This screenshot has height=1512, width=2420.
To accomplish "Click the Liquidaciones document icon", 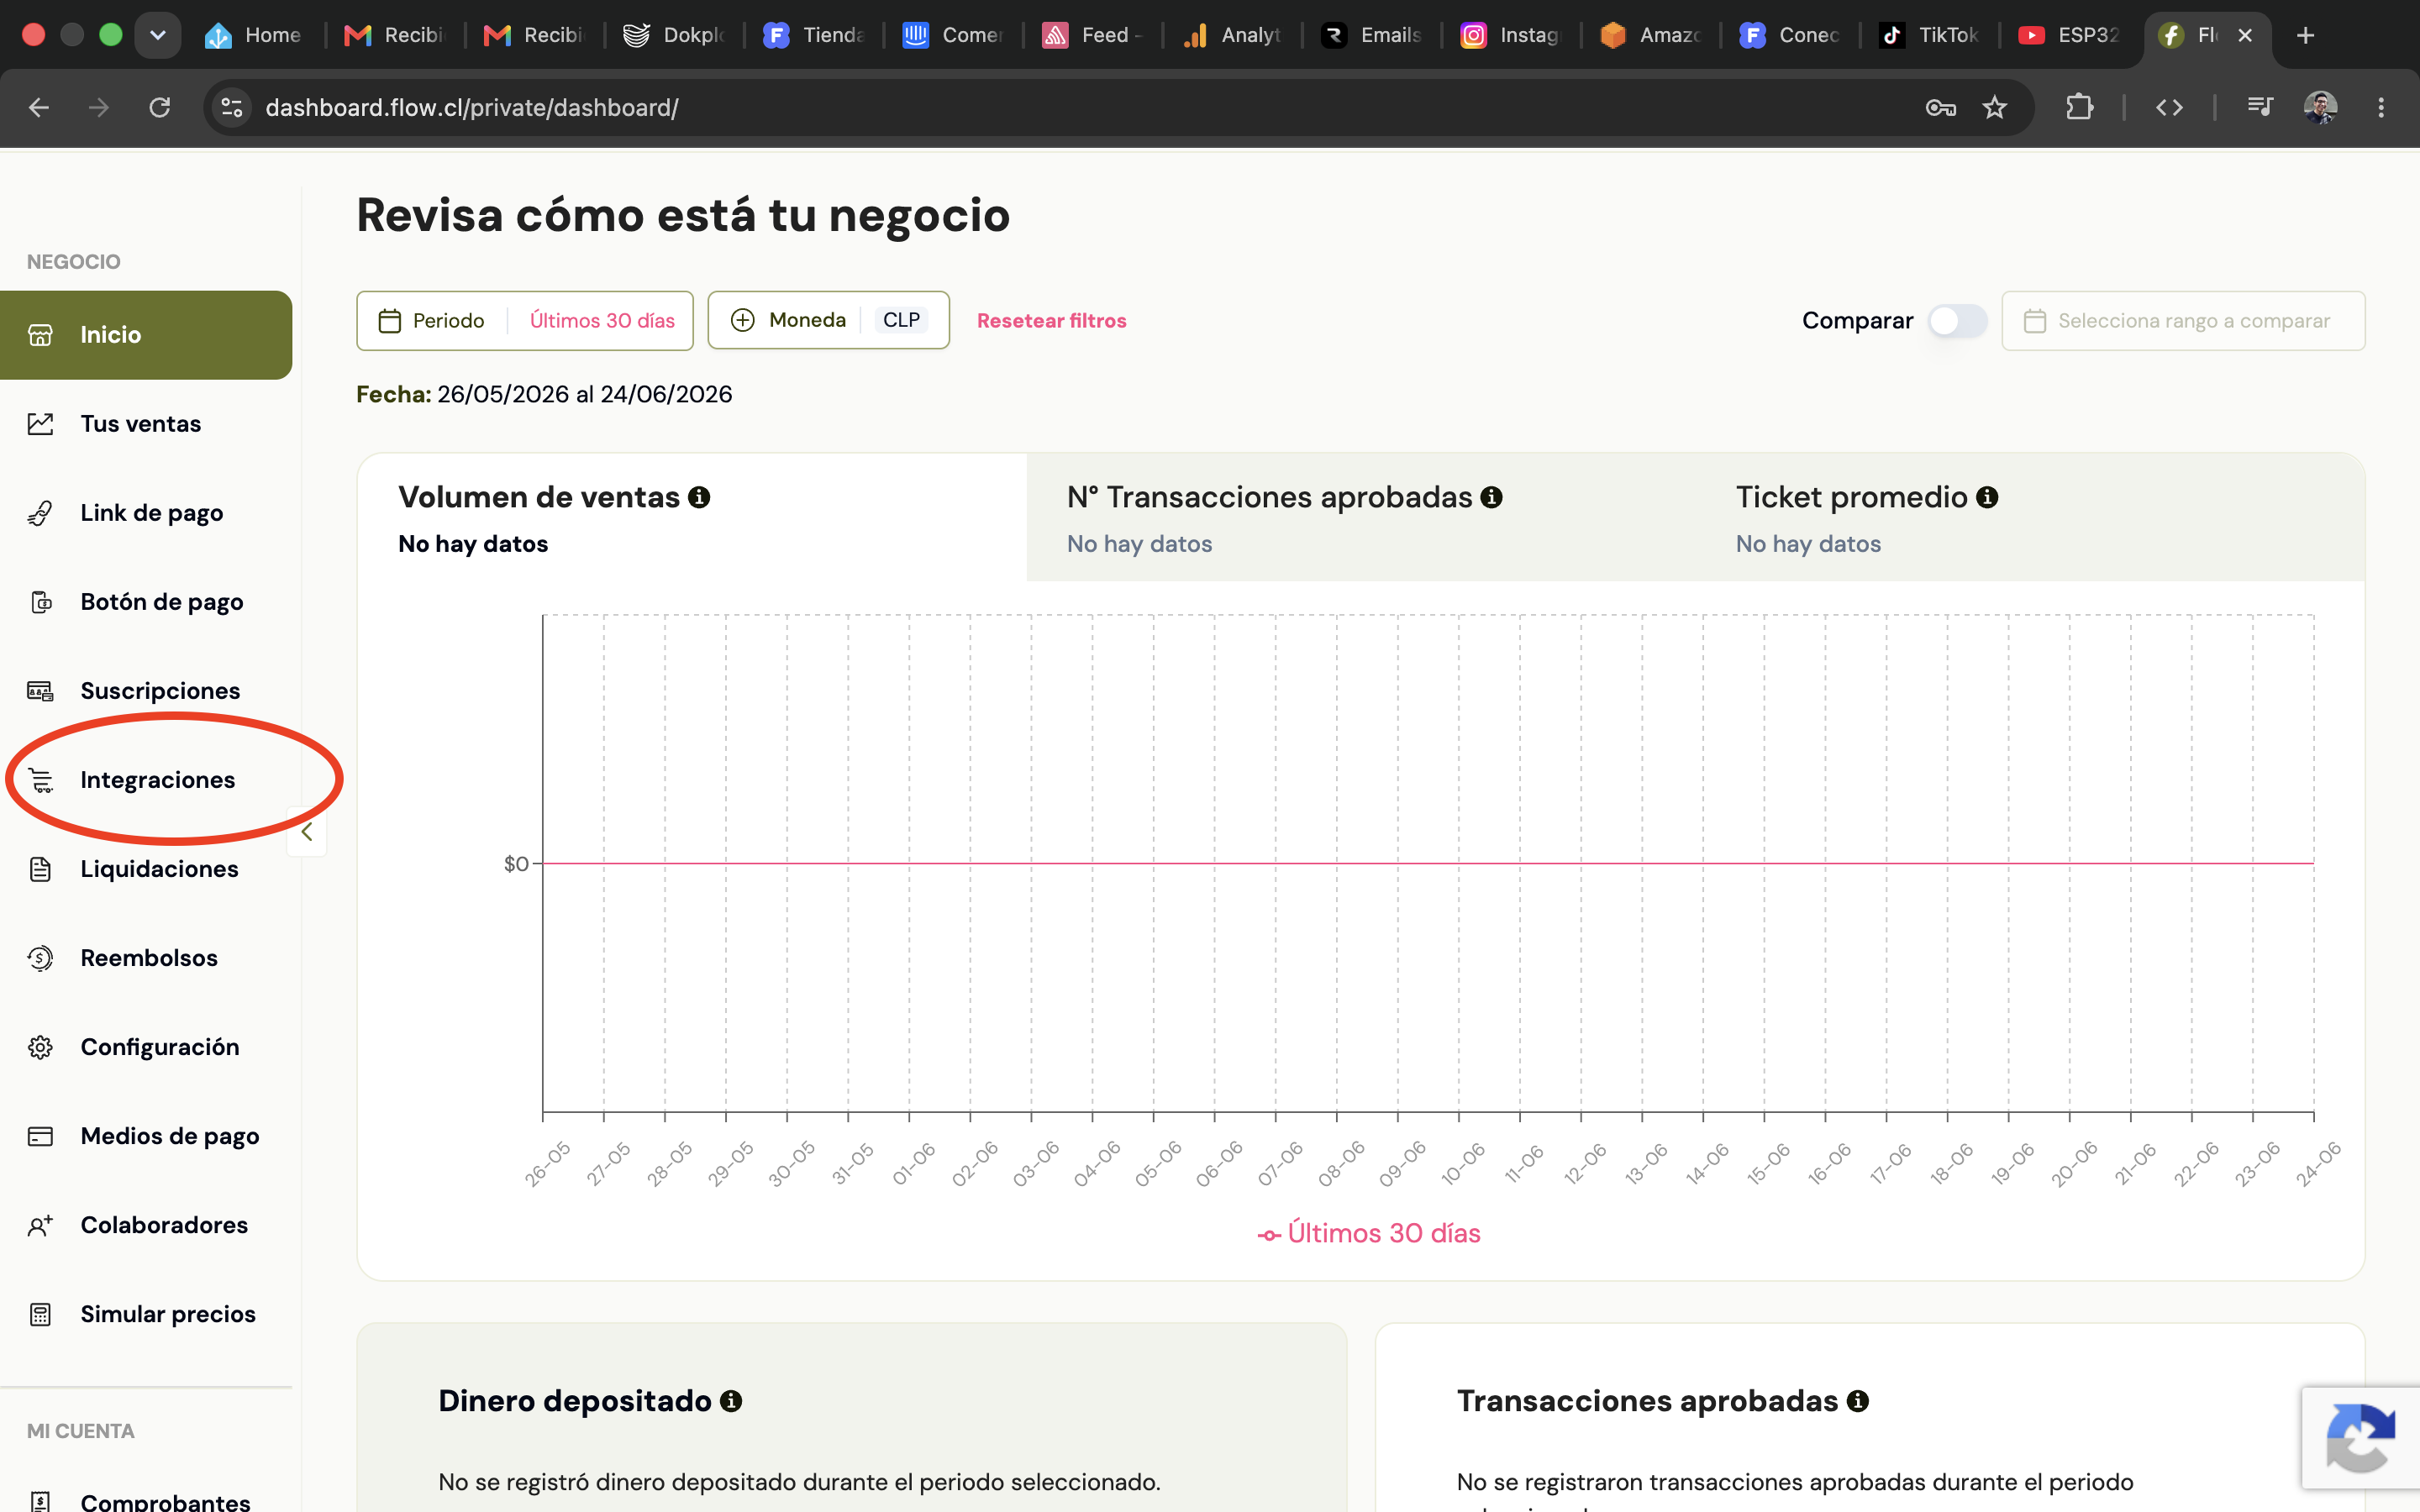I will click(40, 869).
